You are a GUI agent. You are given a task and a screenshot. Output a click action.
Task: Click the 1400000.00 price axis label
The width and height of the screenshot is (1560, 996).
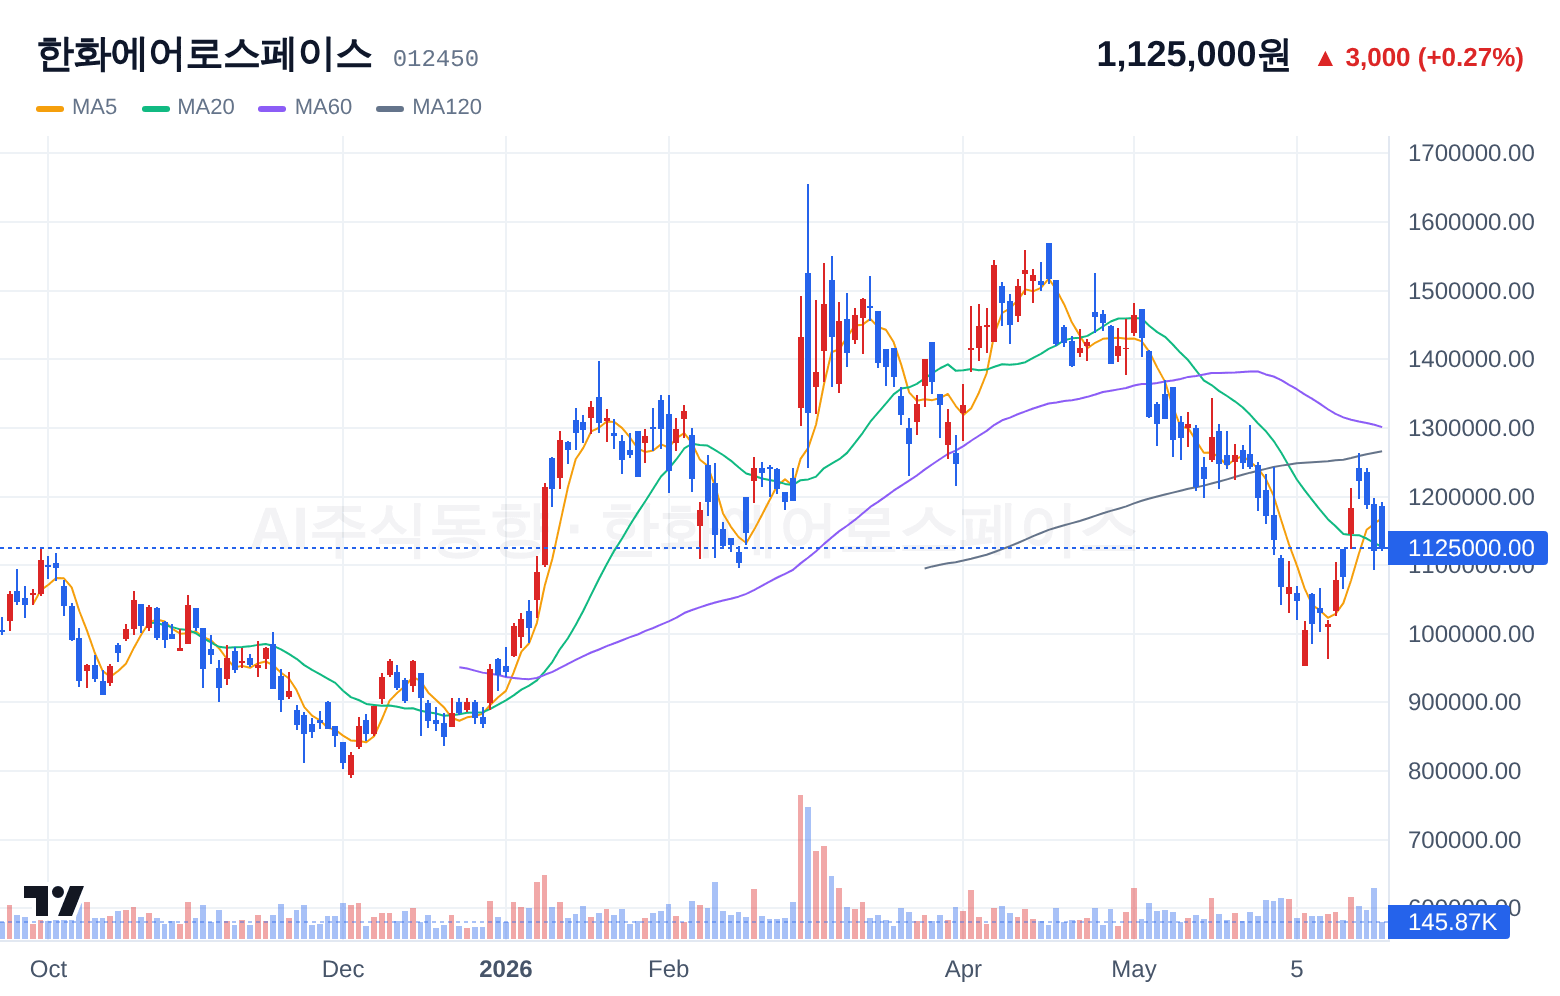1471,359
